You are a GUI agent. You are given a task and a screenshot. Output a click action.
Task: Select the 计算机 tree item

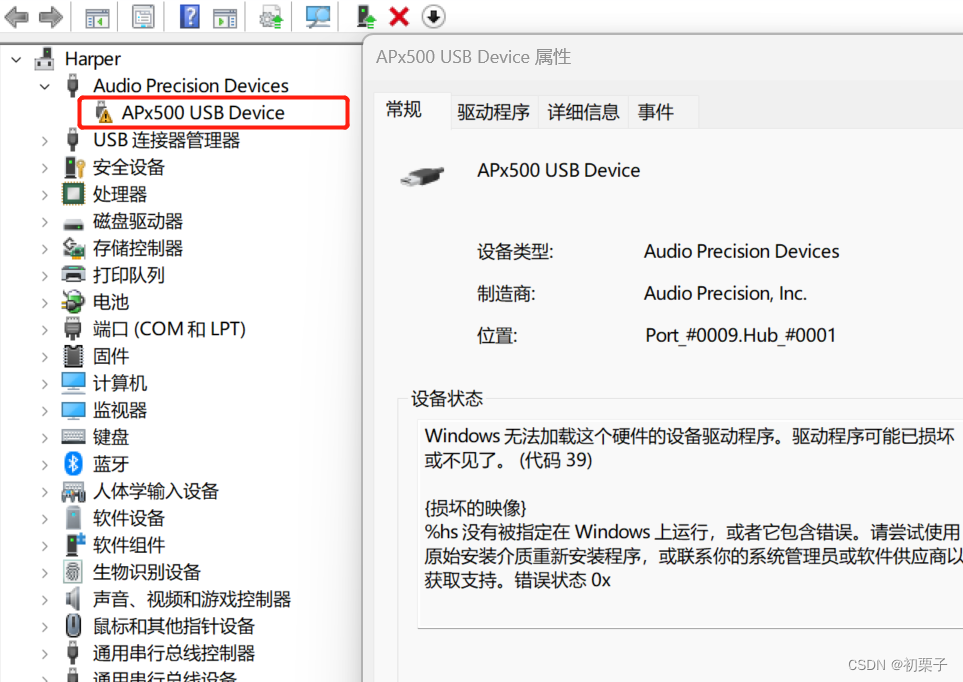tap(120, 383)
